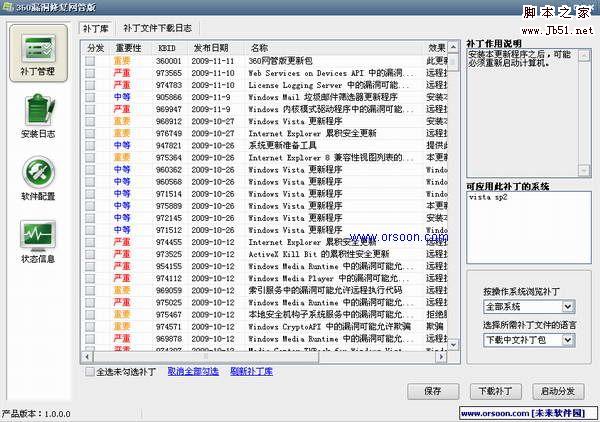Screen dimensions: 600x422
Task: Tick the checkbox for KBID 360001
Action: click(x=90, y=61)
